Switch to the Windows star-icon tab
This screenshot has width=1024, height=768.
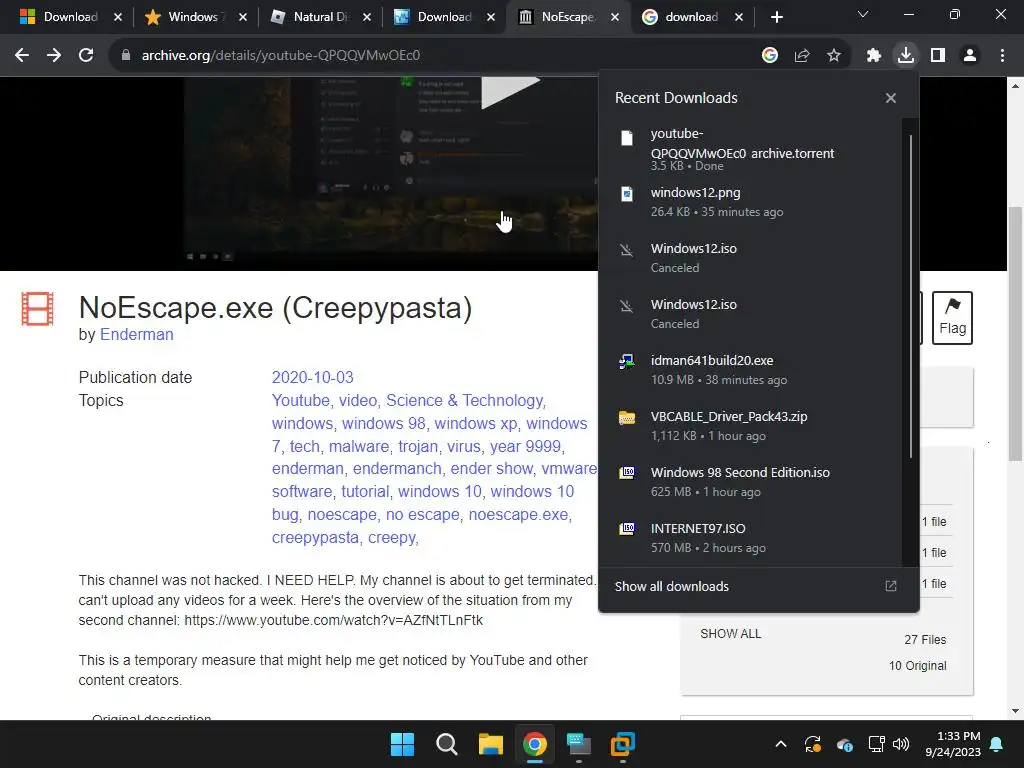click(x=193, y=17)
